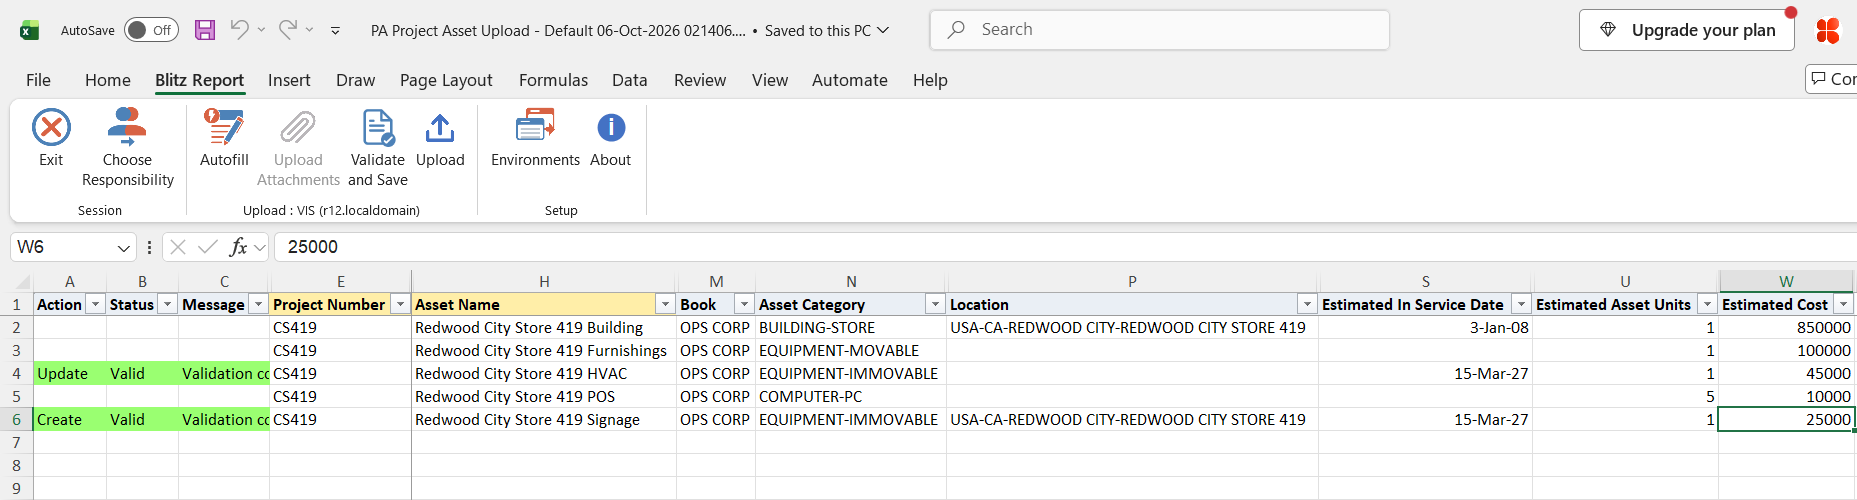This screenshot has height=500, width=1857.
Task: Open the File menu
Action: [38, 80]
